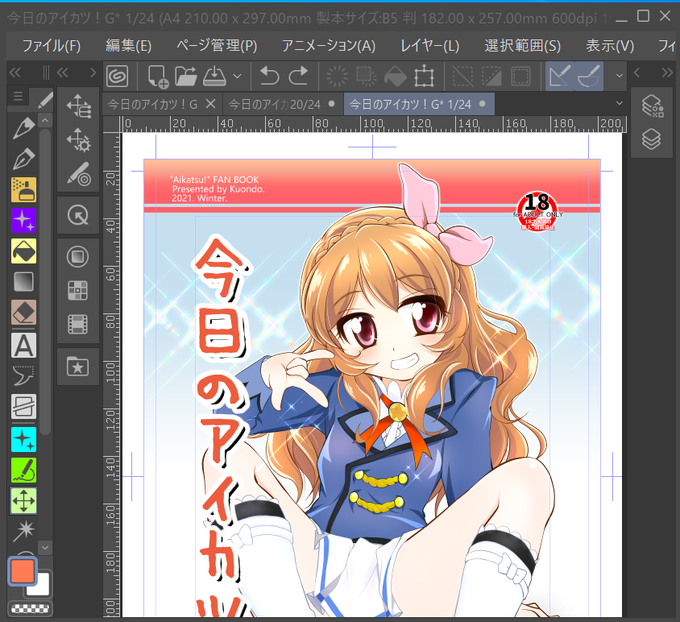Click the starred folder material icon
Image resolution: width=680 pixels, height=622 pixels.
(x=78, y=366)
